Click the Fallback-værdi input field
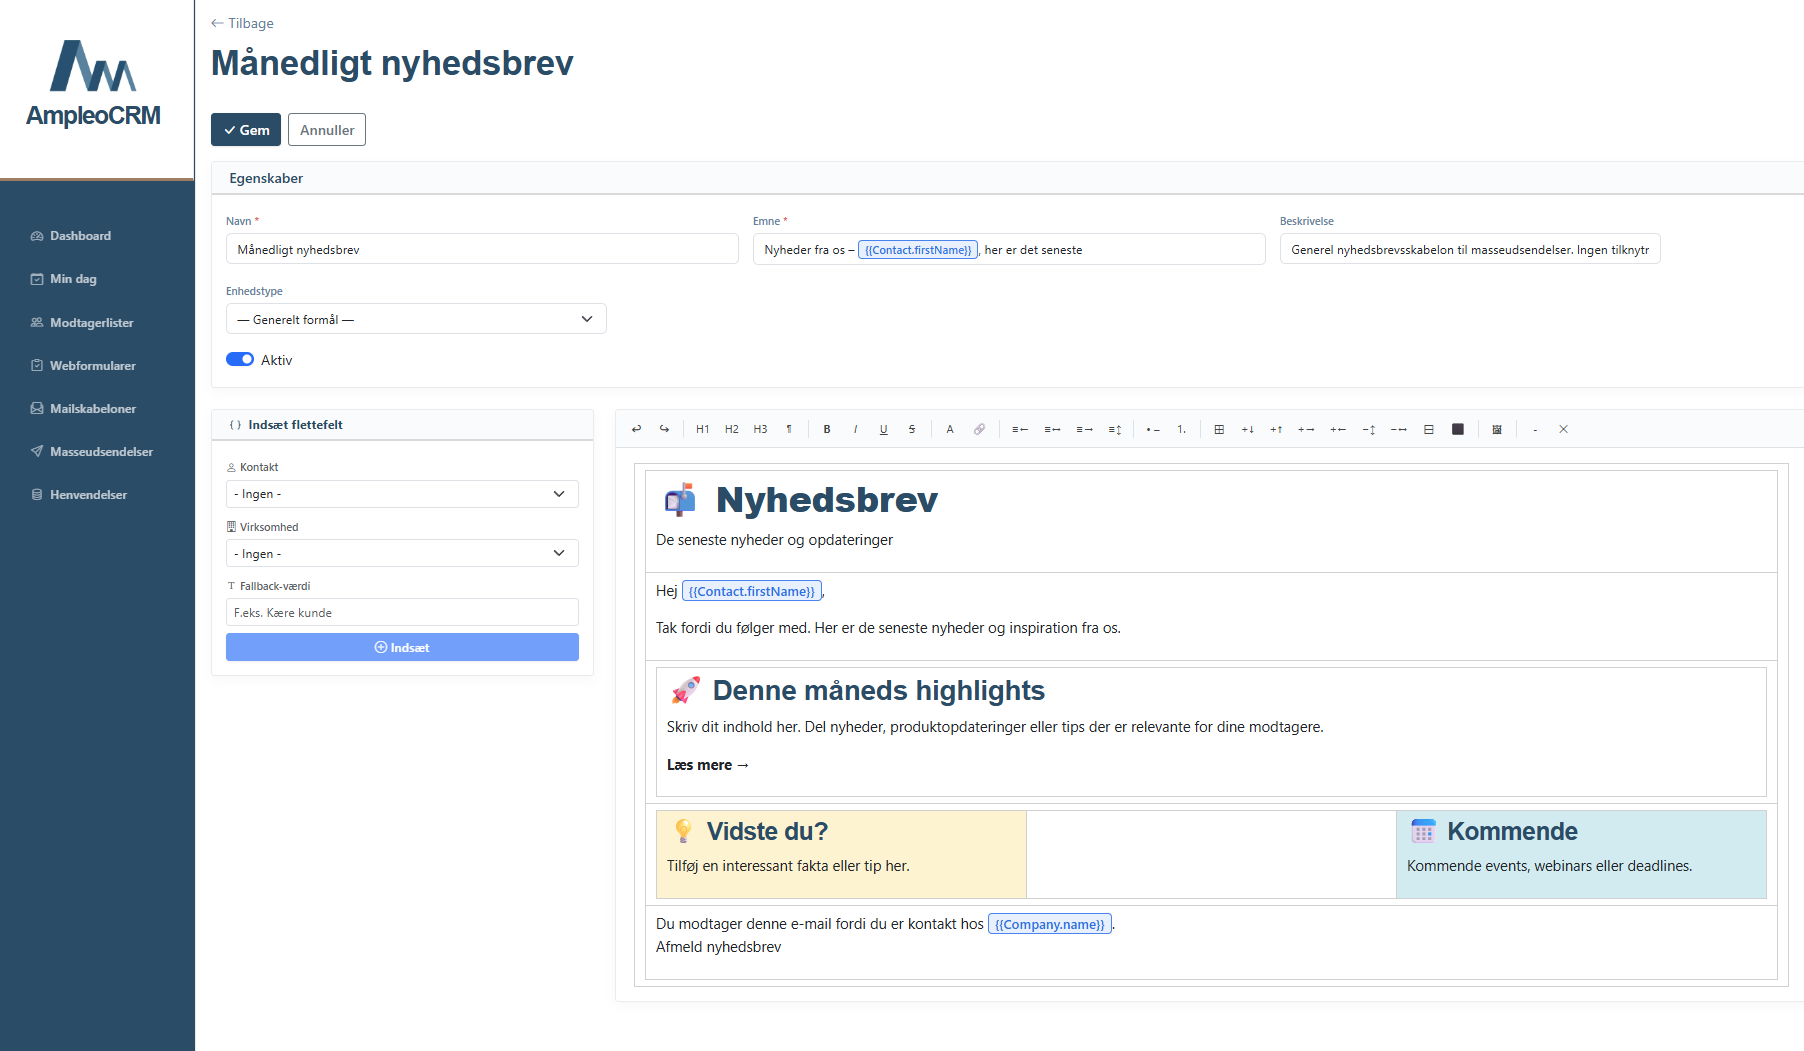 click(402, 612)
